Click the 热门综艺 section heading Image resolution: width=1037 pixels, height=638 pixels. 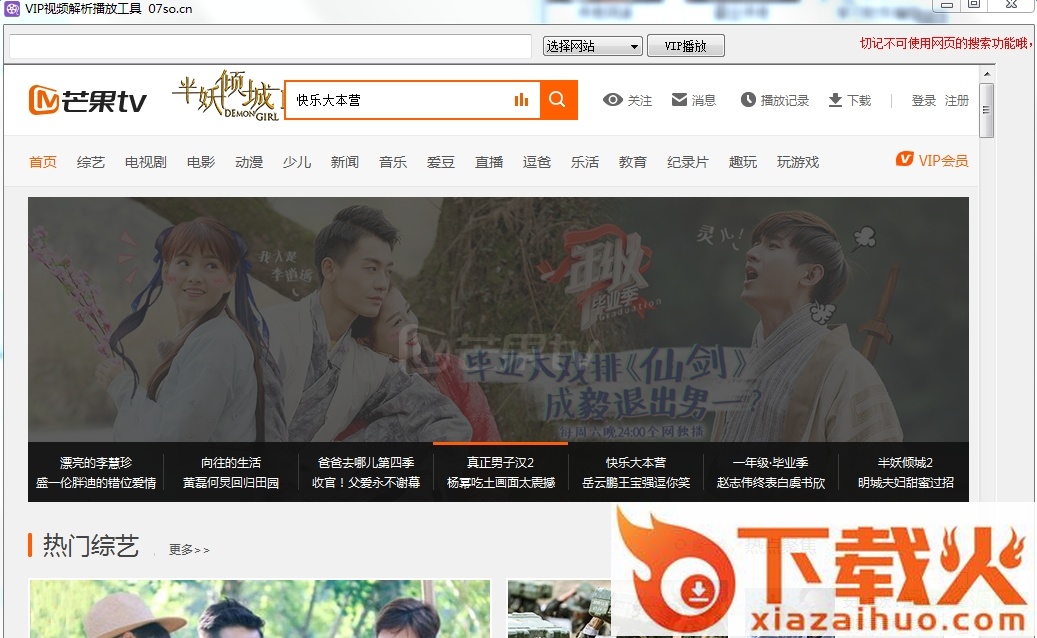coord(91,546)
